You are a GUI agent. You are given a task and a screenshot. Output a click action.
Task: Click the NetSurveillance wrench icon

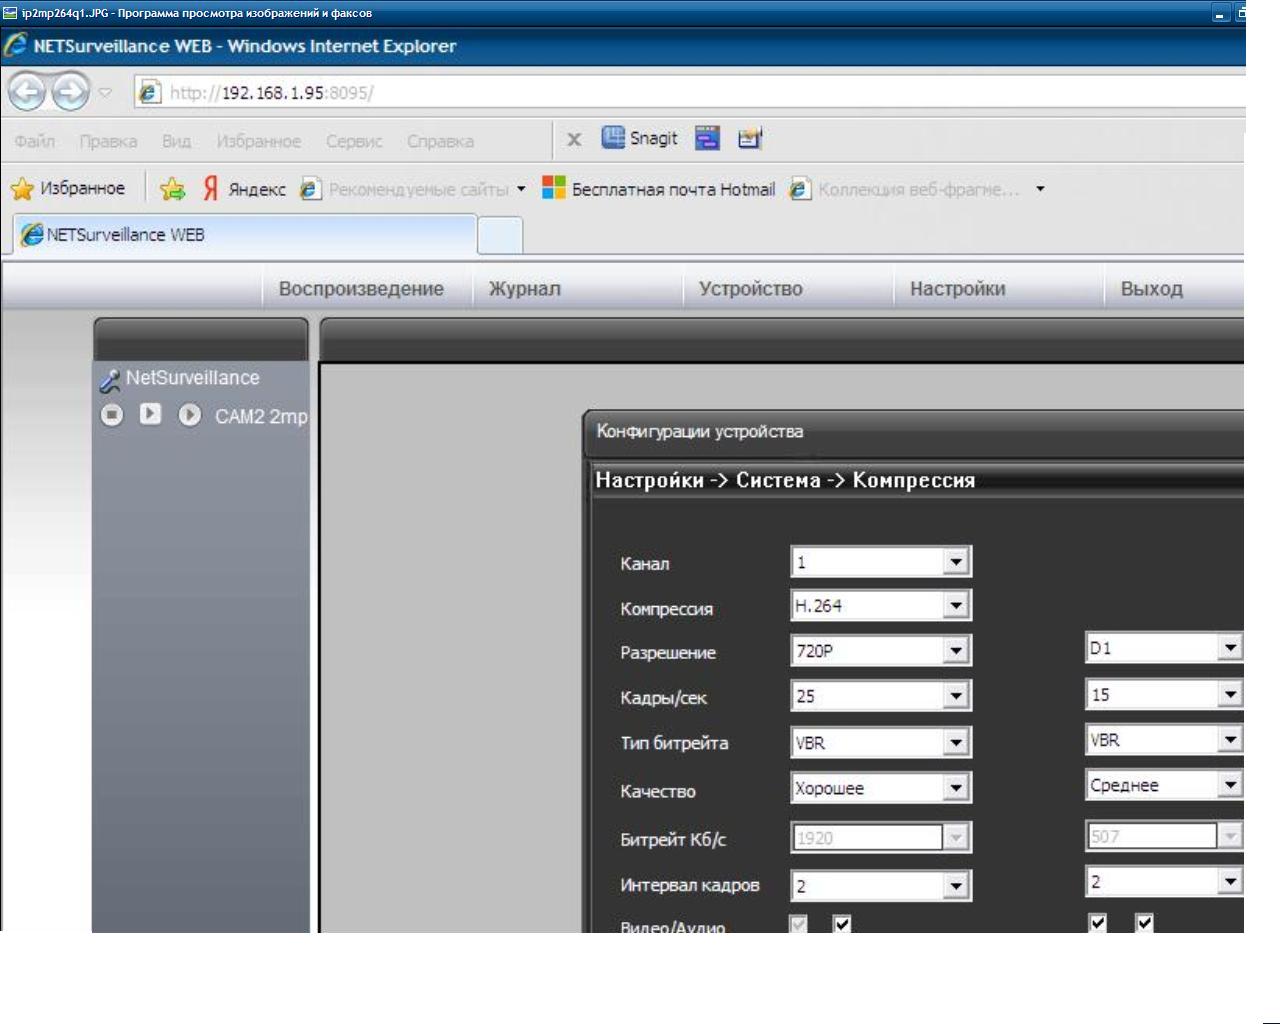(x=109, y=380)
